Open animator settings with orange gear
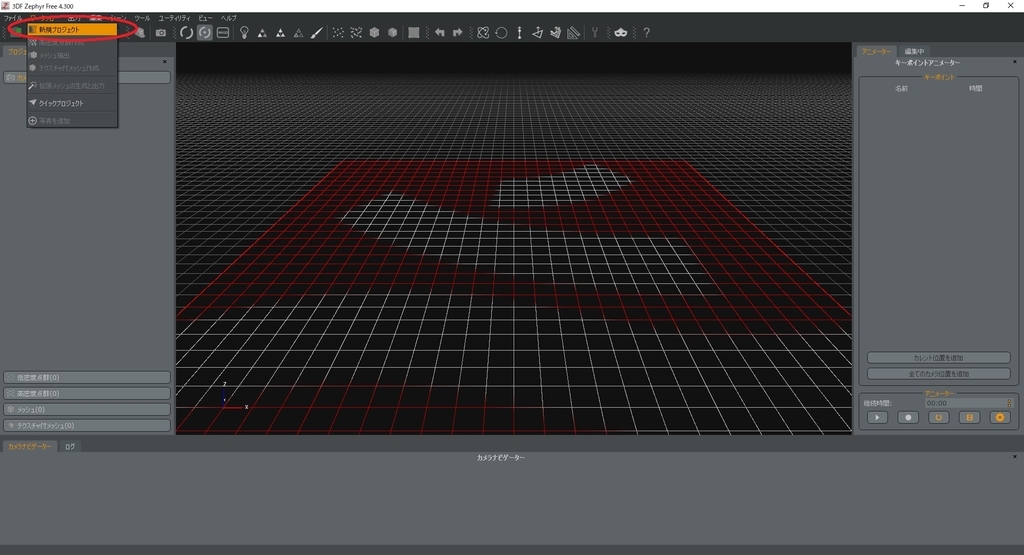 (1000, 417)
